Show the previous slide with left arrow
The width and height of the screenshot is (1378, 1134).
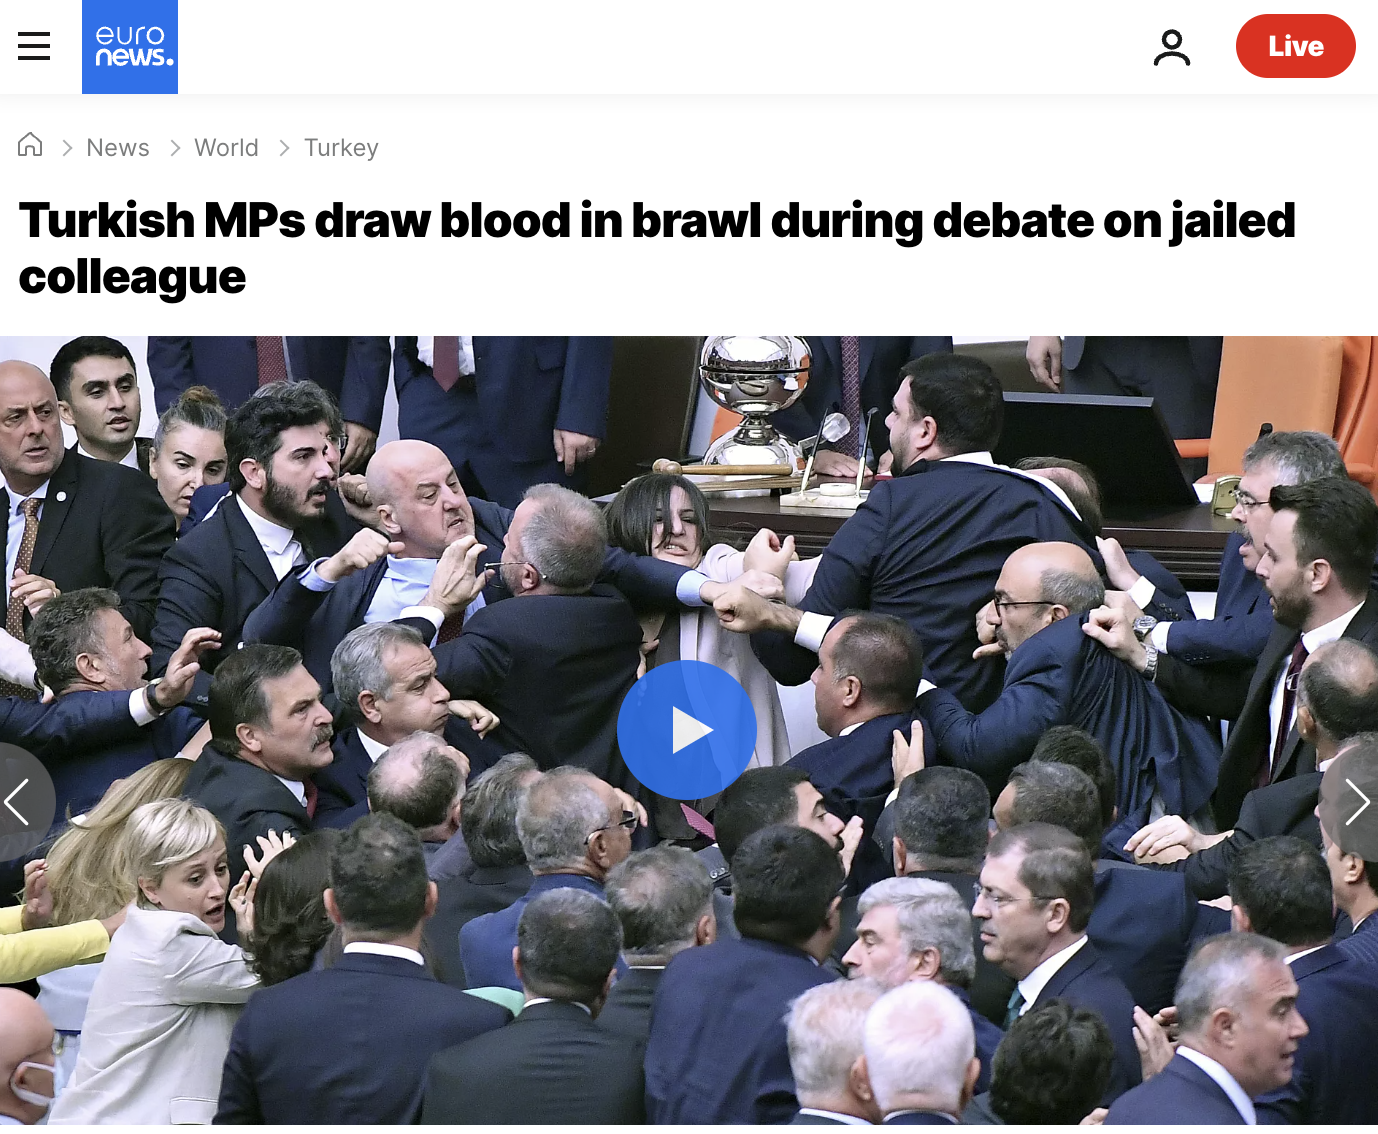[x=18, y=802]
